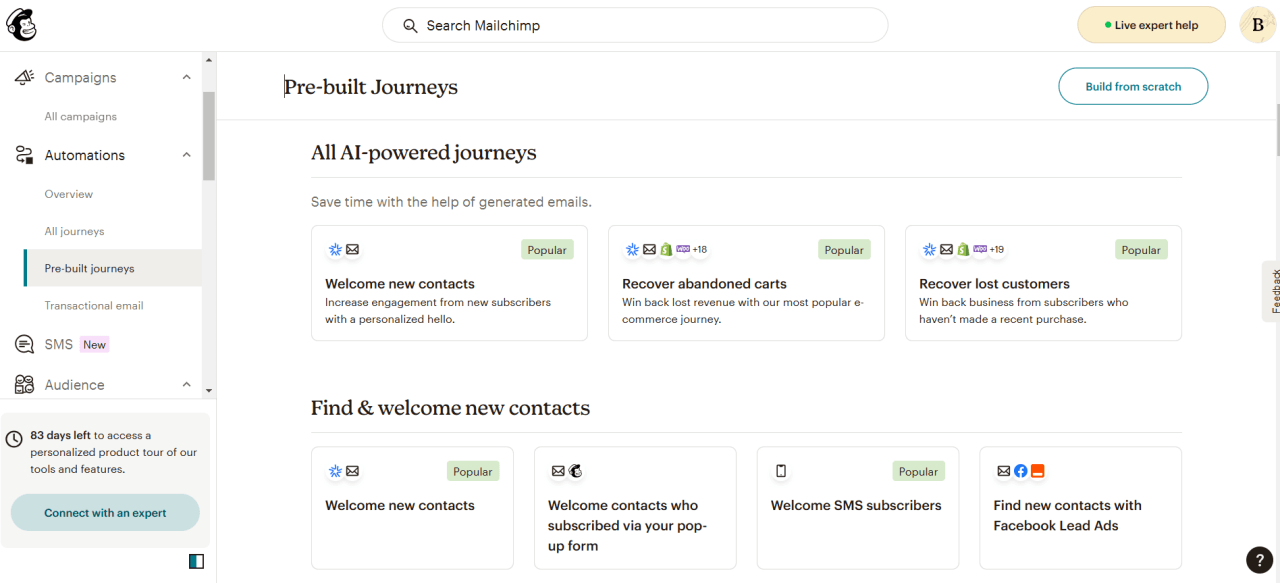The image size is (1280, 583).
Task: Open the Feedback tab on the right edge
Action: click(1273, 290)
